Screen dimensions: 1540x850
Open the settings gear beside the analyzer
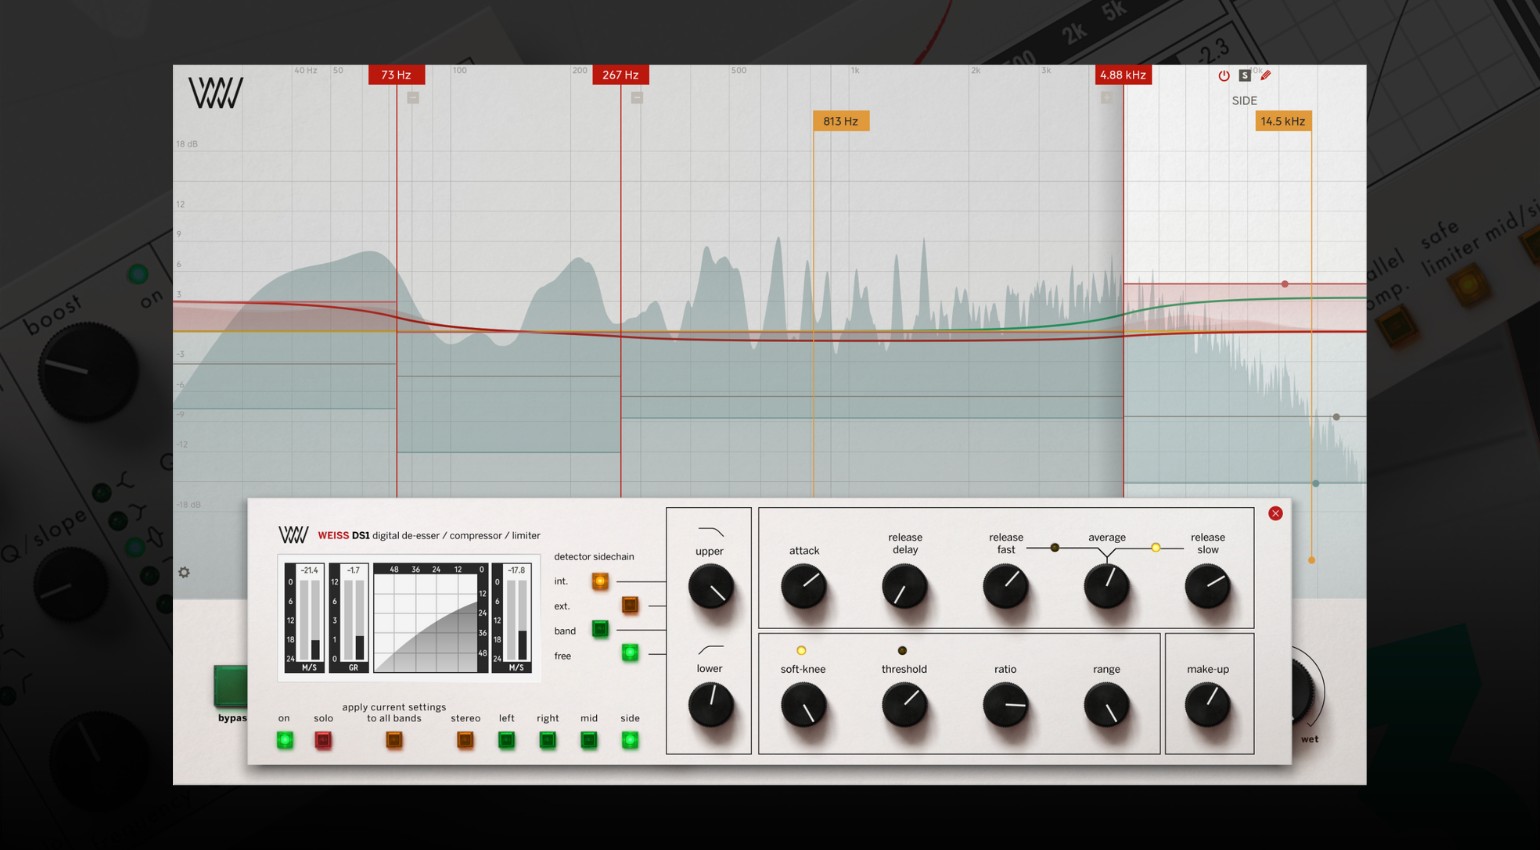pyautogui.click(x=184, y=572)
